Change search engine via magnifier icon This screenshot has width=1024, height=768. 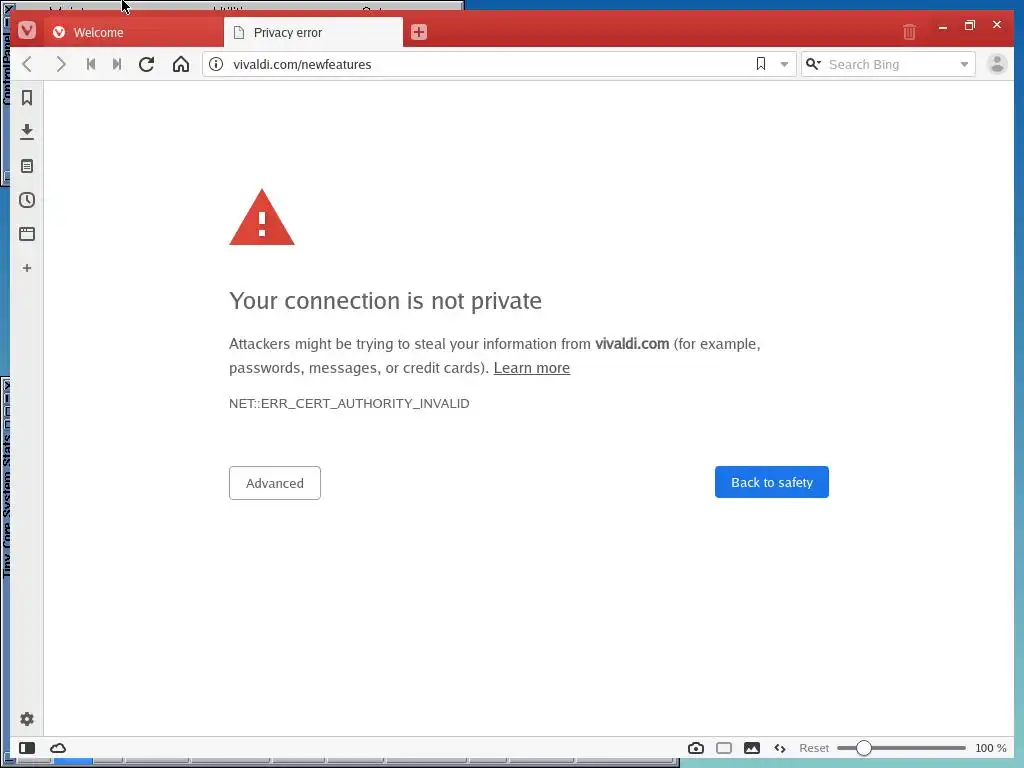point(813,64)
